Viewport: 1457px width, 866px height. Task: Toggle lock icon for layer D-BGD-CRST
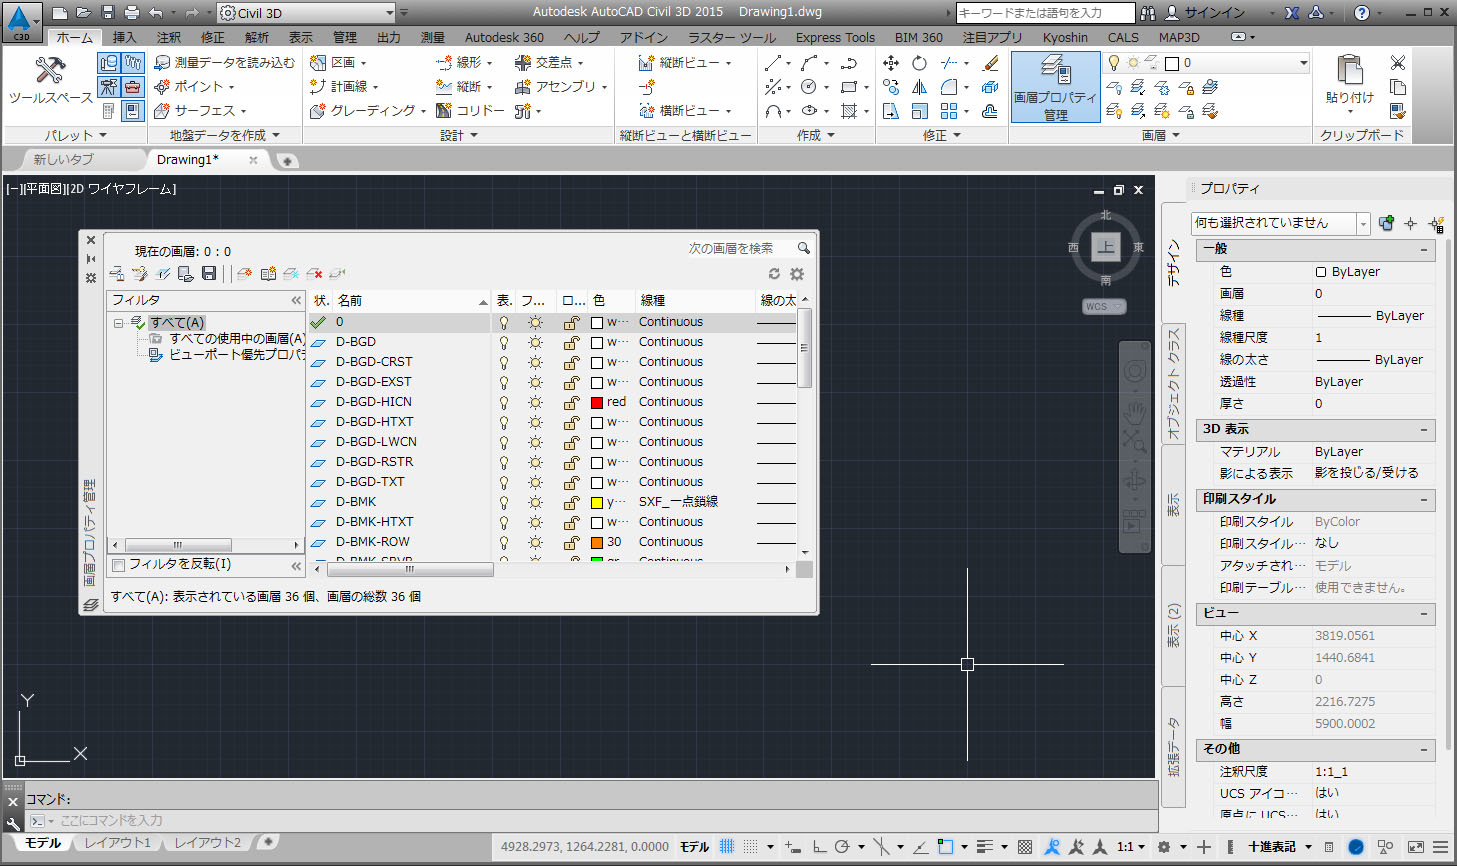(571, 362)
